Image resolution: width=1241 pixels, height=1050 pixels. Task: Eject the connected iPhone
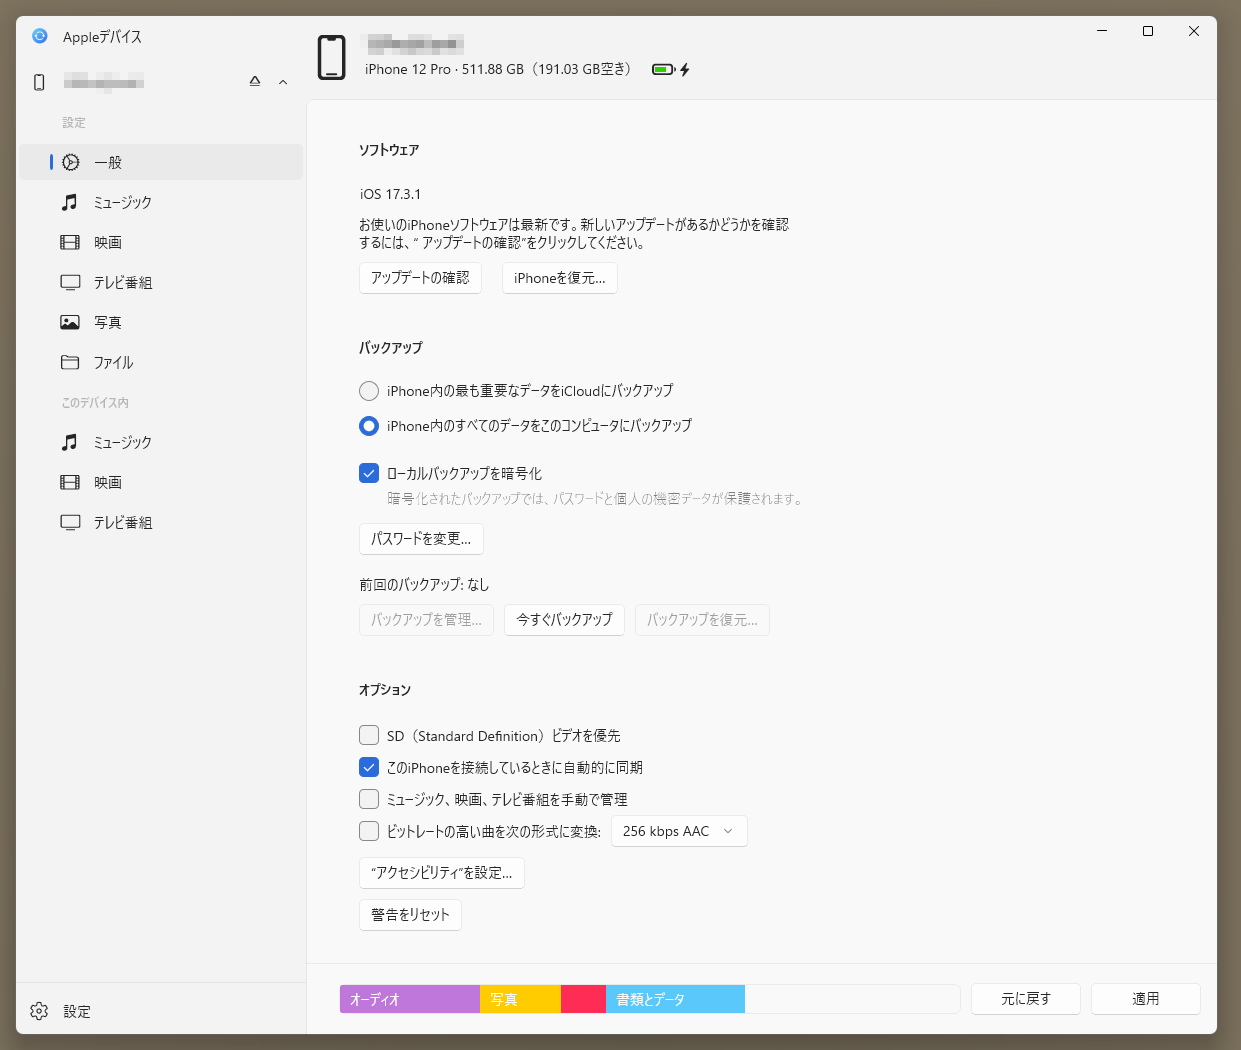pos(255,81)
